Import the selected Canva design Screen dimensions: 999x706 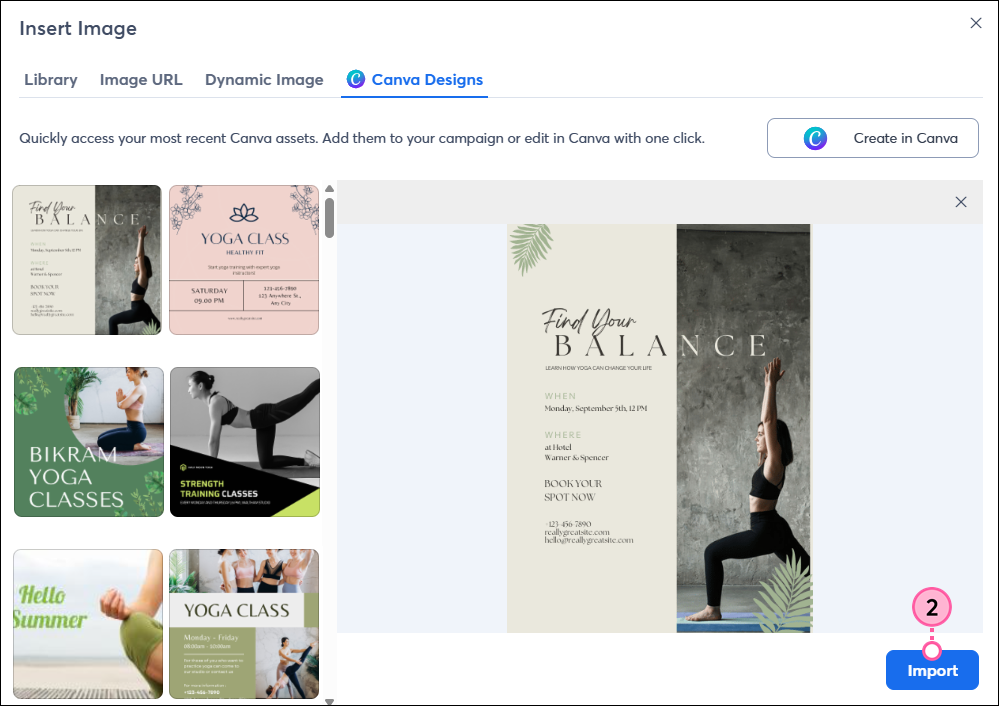932,670
